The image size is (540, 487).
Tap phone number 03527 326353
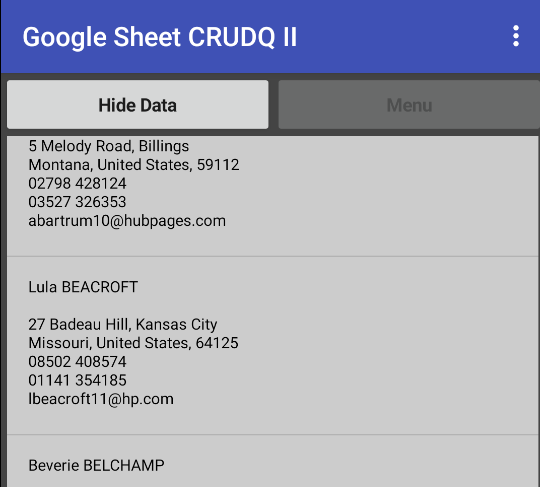[x=77, y=202]
